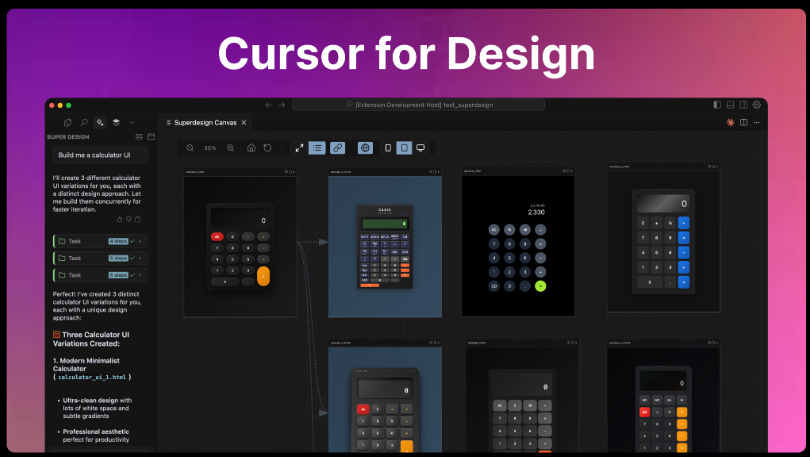
Task: Select the Superdesign Canvas tab
Action: pyautogui.click(x=205, y=122)
